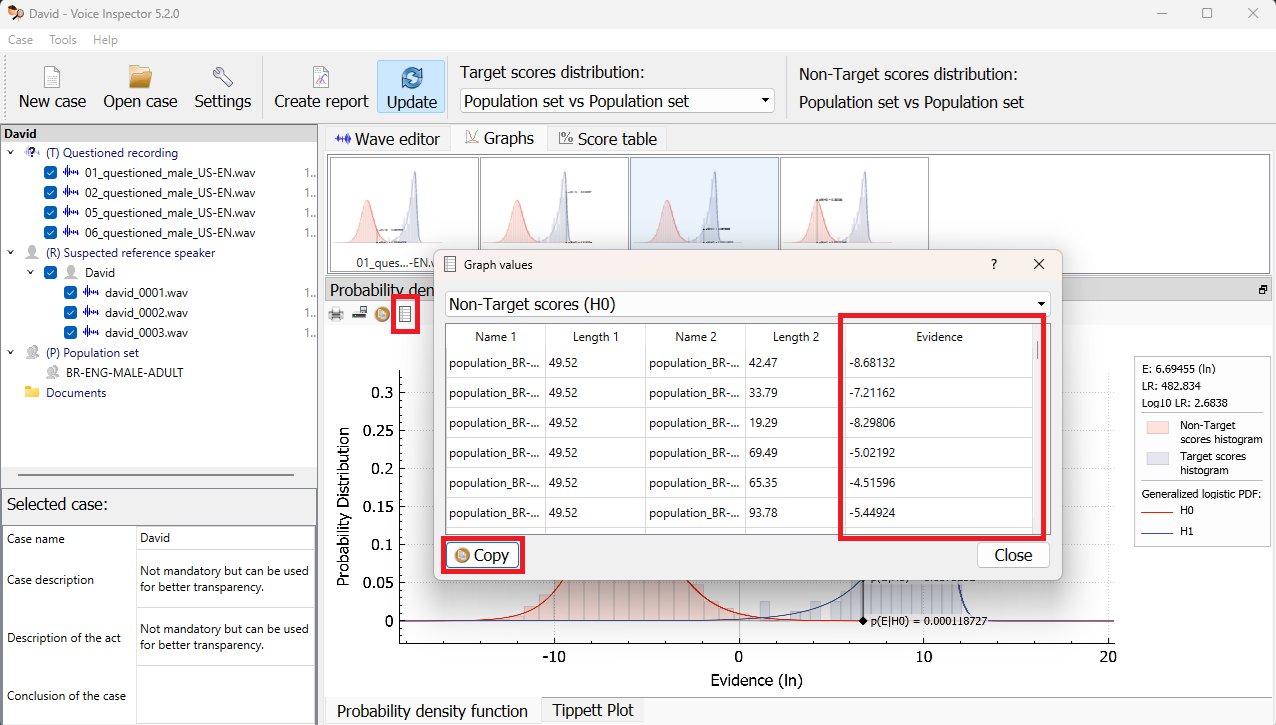Viewport: 1276px width, 725px height.
Task: Switch to the Wave editor tab
Action: [x=387, y=139]
